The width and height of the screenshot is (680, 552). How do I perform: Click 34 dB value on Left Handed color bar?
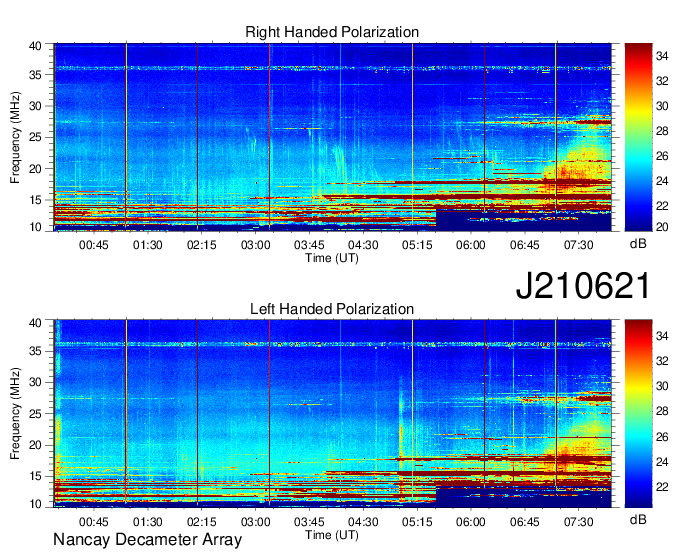pos(662,336)
